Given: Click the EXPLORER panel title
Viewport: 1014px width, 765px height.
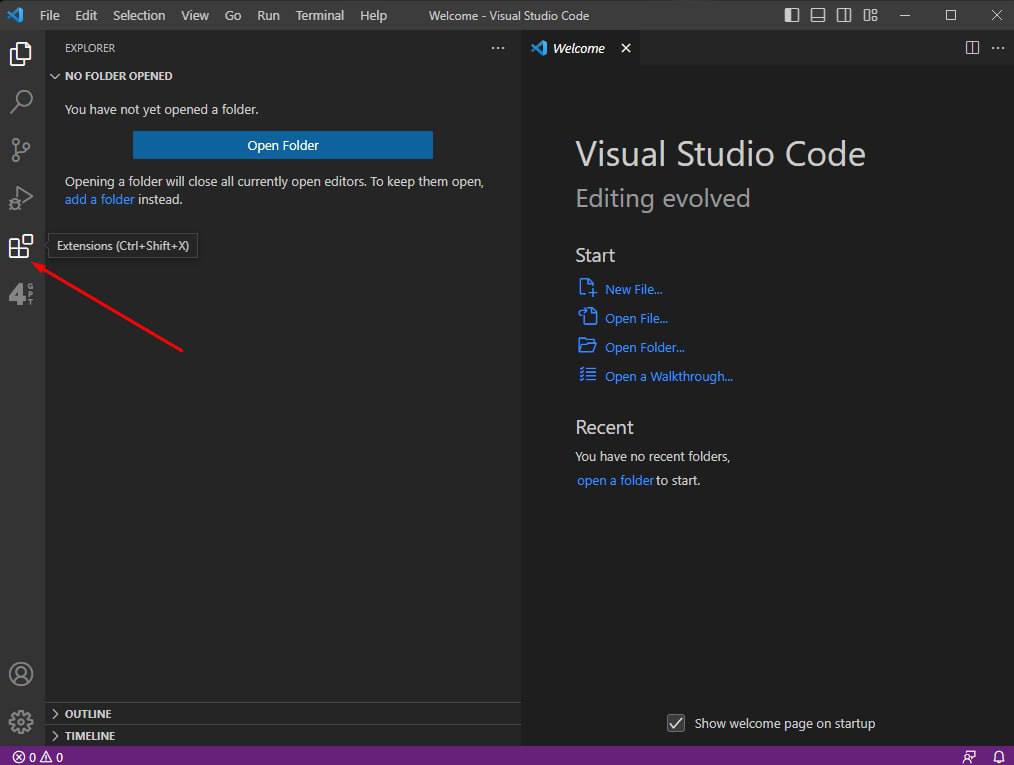Looking at the screenshot, I should [x=90, y=48].
